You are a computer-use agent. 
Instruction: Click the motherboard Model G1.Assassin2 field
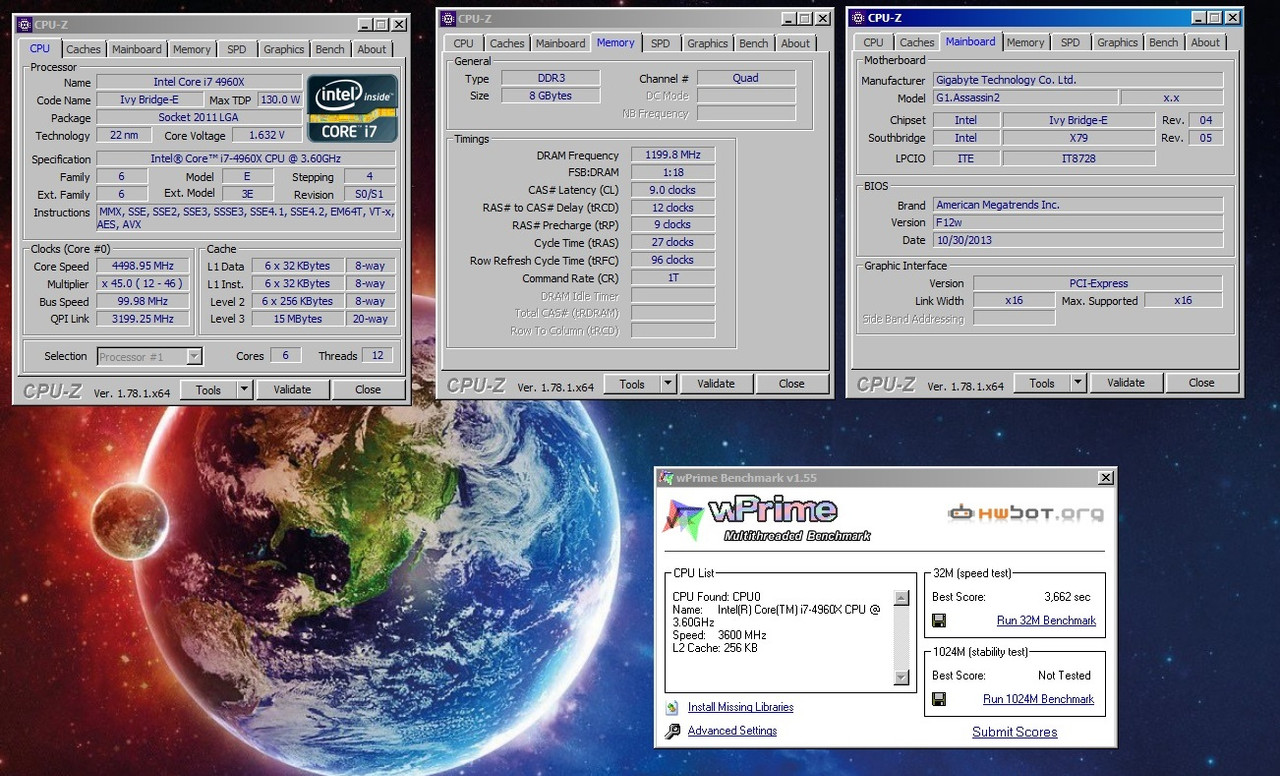[x=1026, y=98]
